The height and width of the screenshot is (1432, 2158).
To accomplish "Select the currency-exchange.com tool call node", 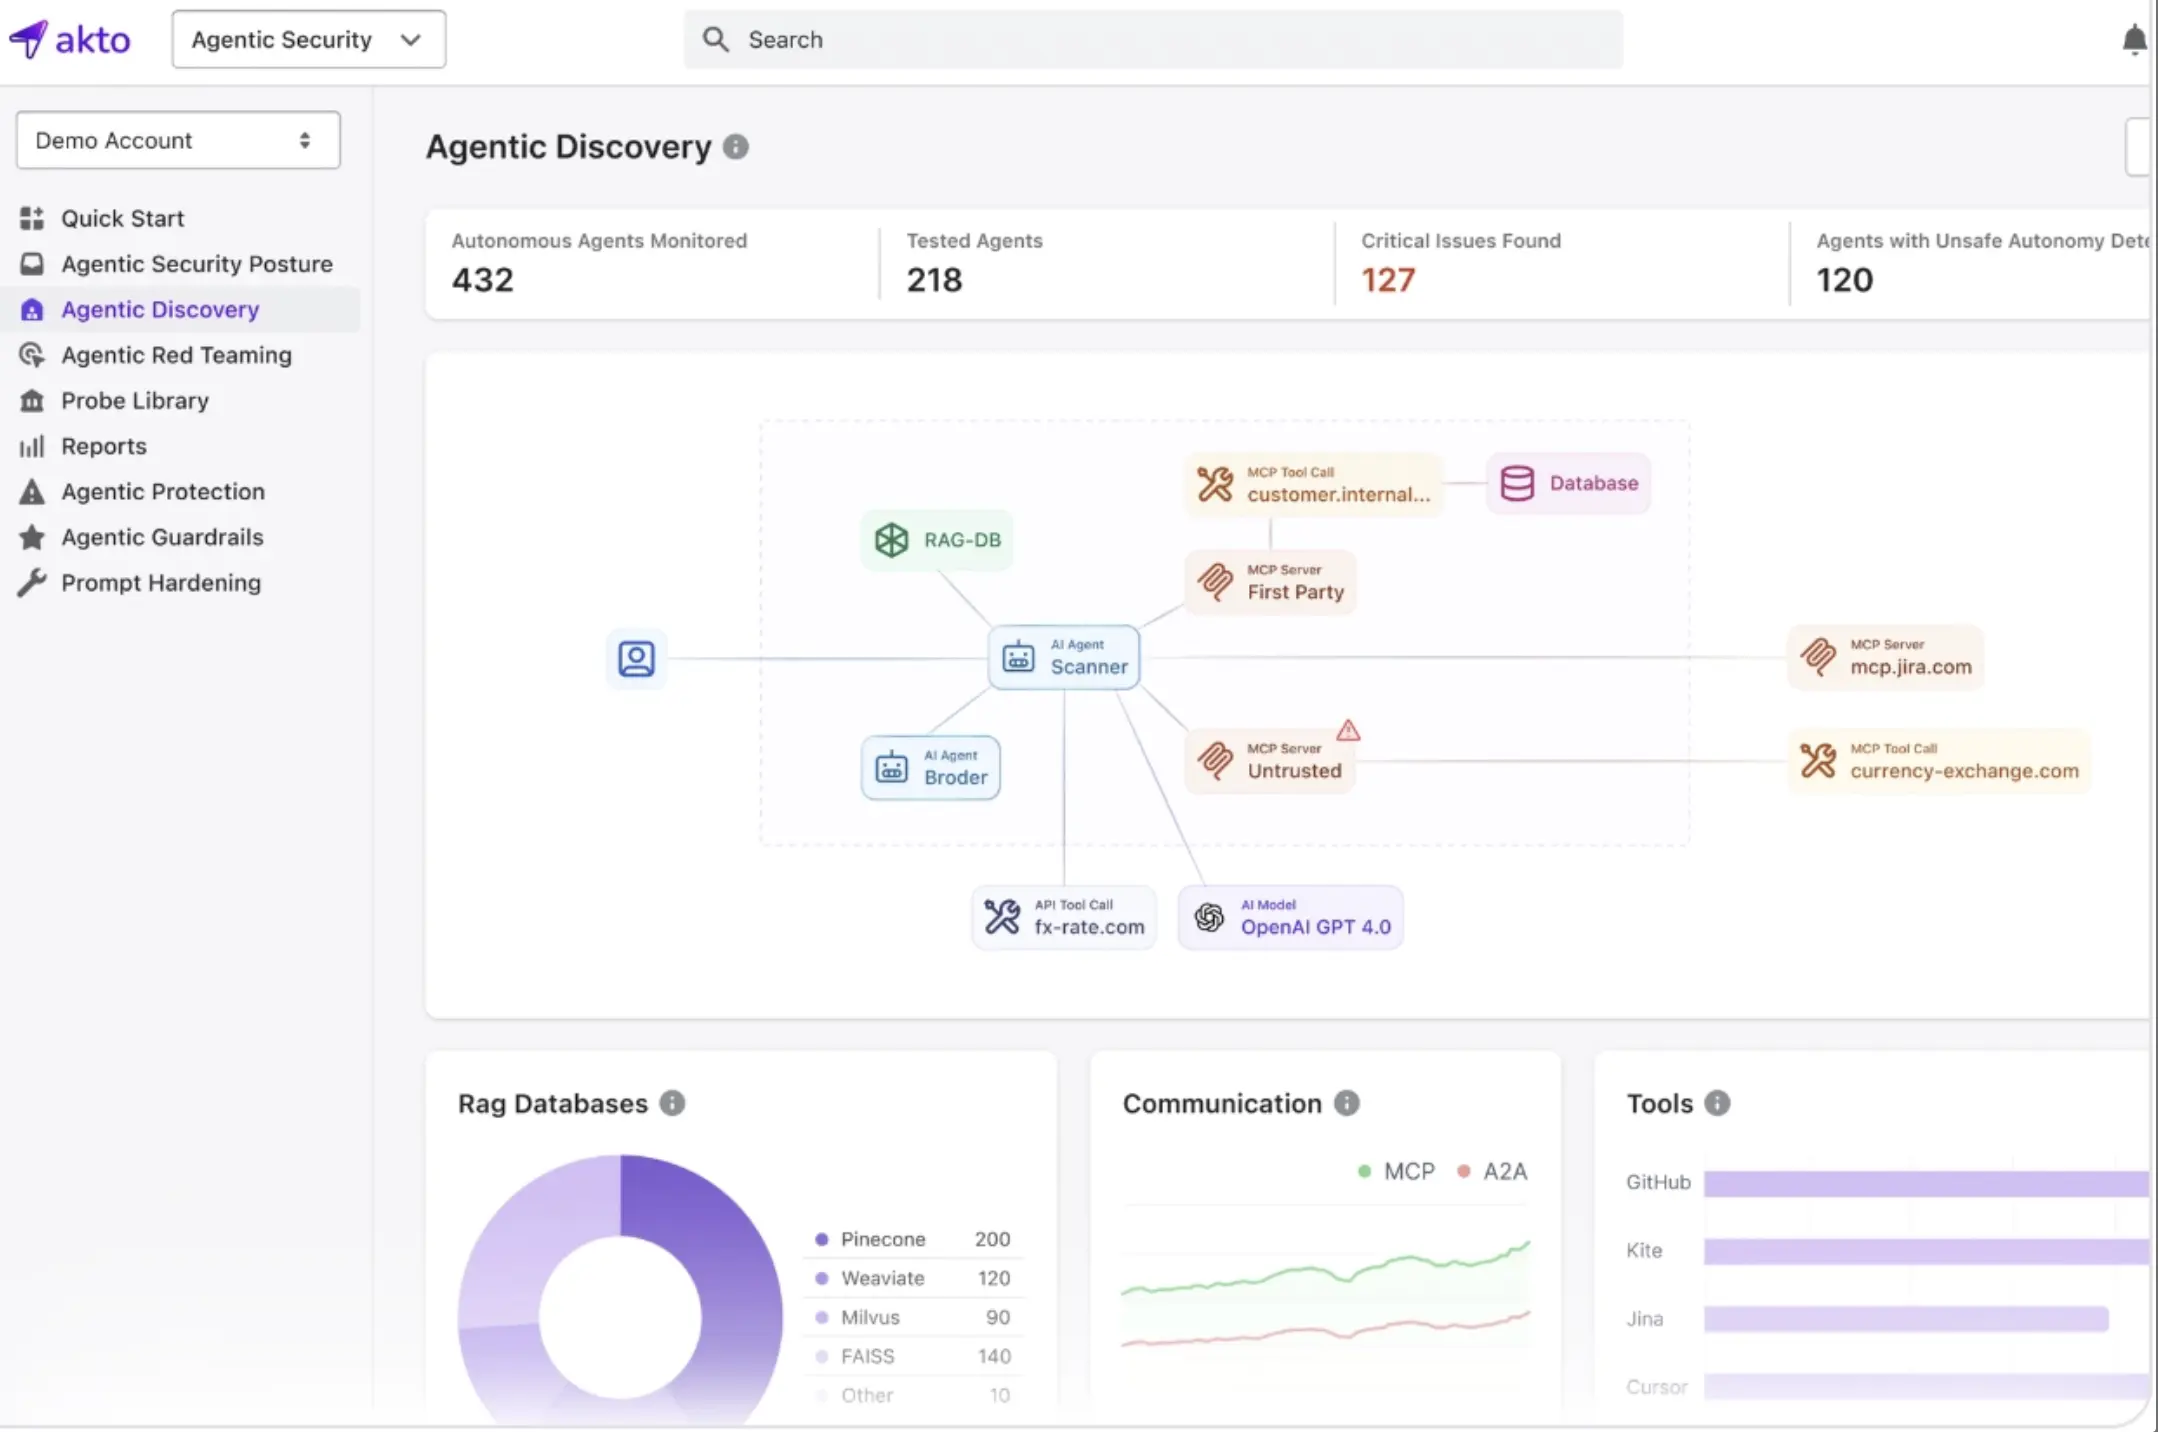I will [1939, 761].
